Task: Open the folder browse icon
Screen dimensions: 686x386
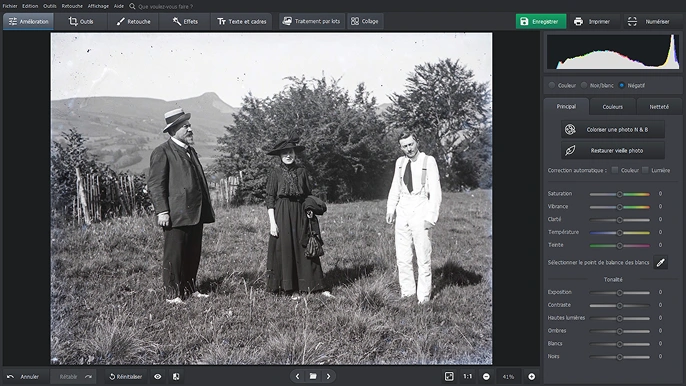Action: coord(313,376)
